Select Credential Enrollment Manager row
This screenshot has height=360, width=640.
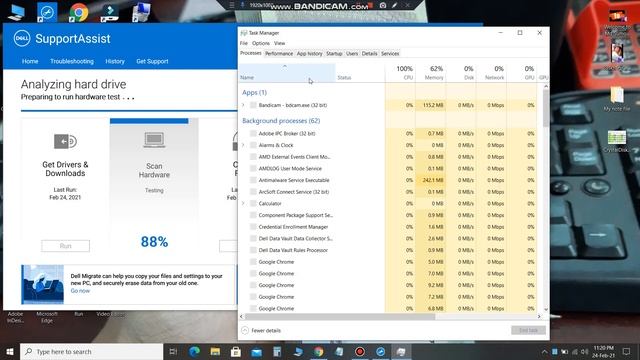[388, 227]
